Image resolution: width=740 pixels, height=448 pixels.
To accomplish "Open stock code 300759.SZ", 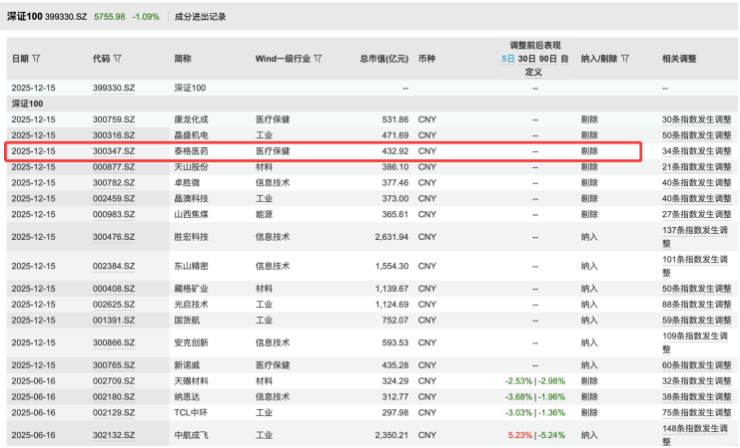I will pyautogui.click(x=114, y=119).
